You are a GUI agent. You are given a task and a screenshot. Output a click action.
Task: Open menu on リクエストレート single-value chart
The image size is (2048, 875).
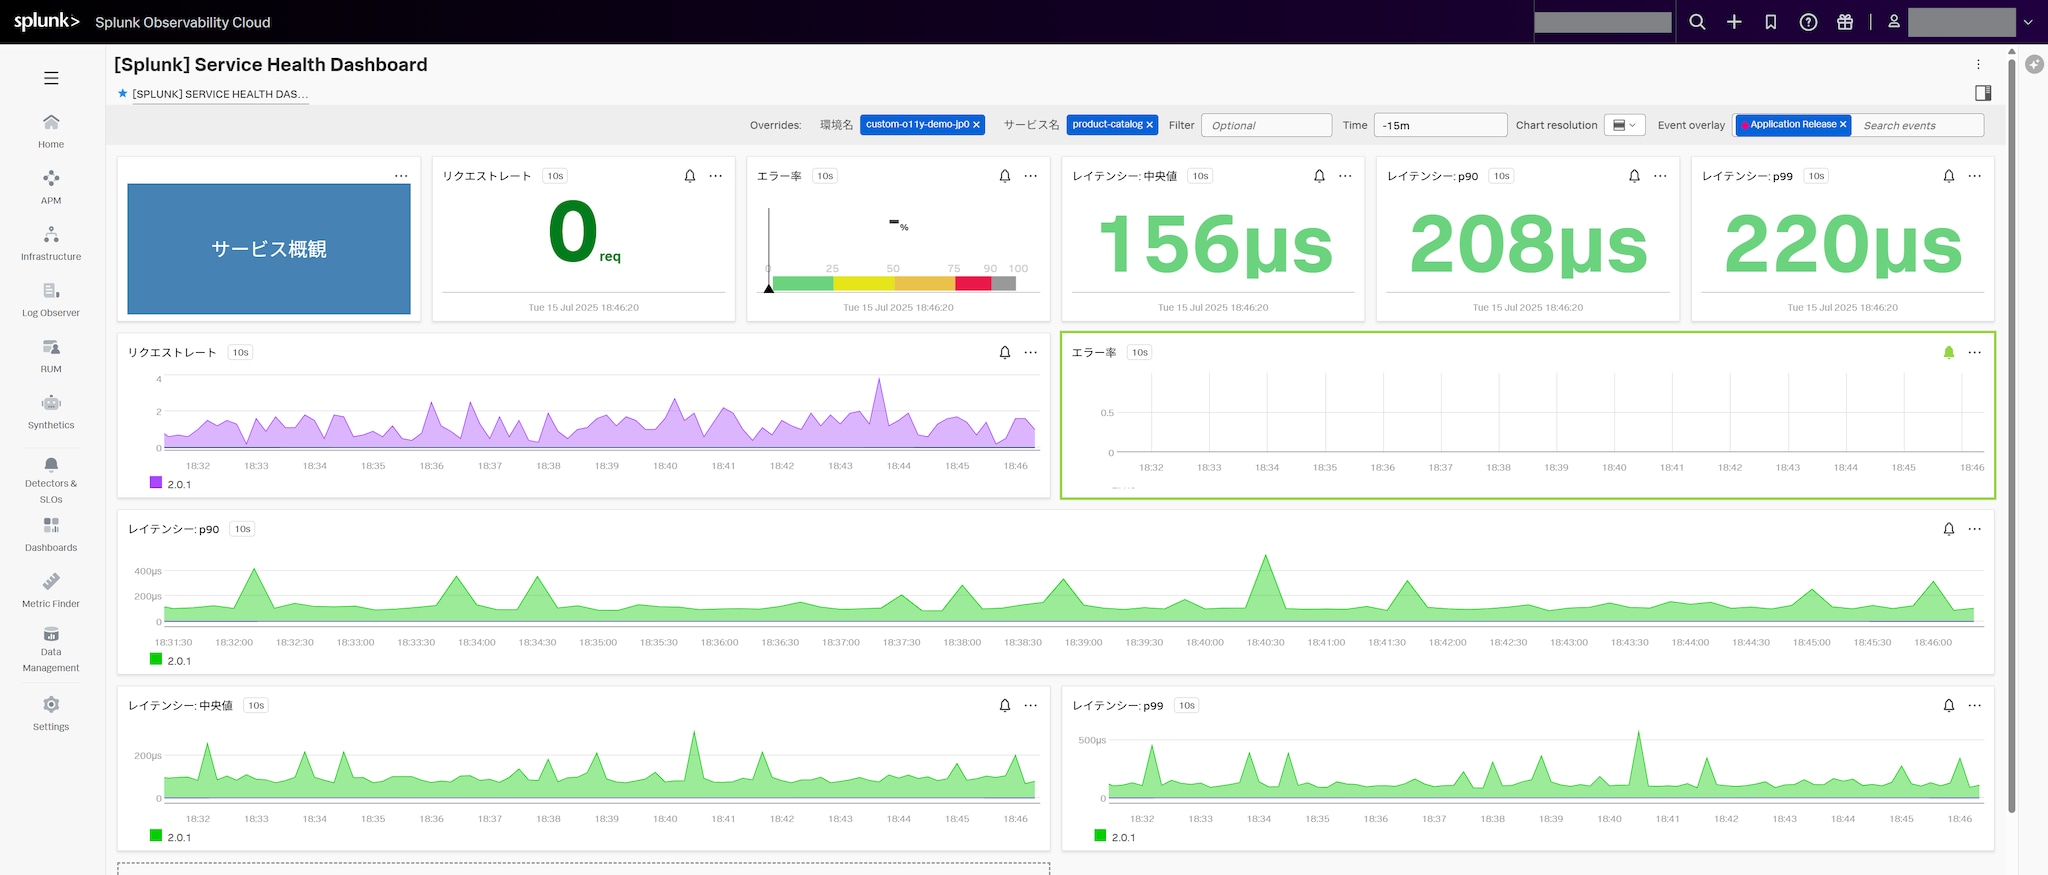point(716,176)
